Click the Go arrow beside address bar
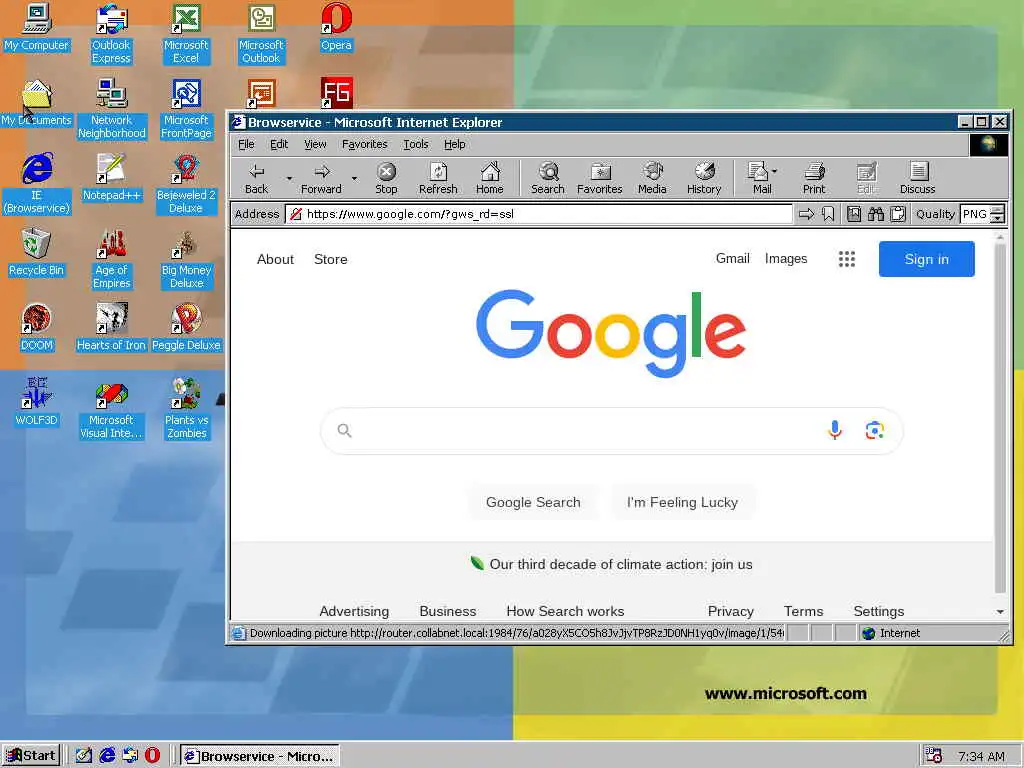Screen dimensions: 1024x768 pyautogui.click(x=807, y=214)
